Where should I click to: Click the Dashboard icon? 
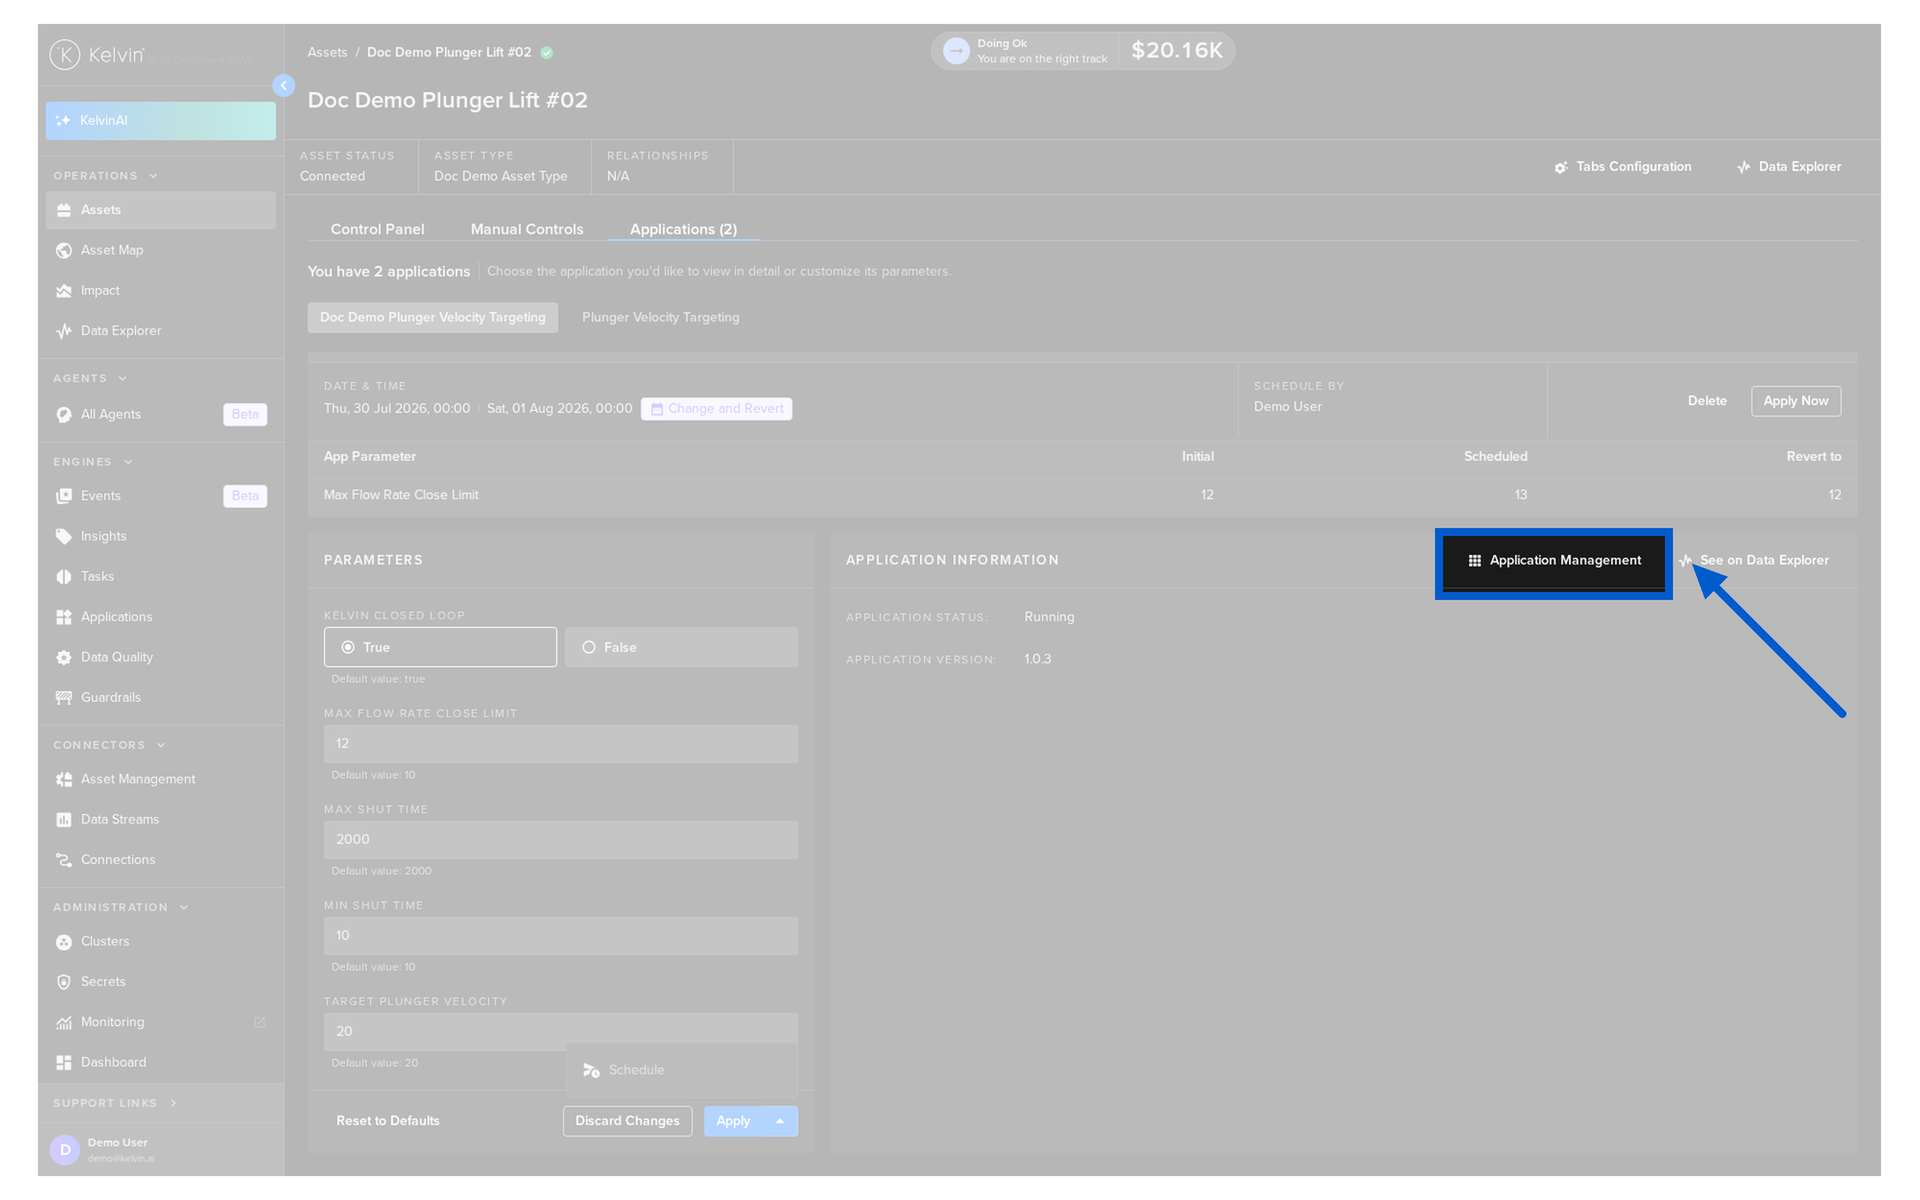pos(64,1063)
